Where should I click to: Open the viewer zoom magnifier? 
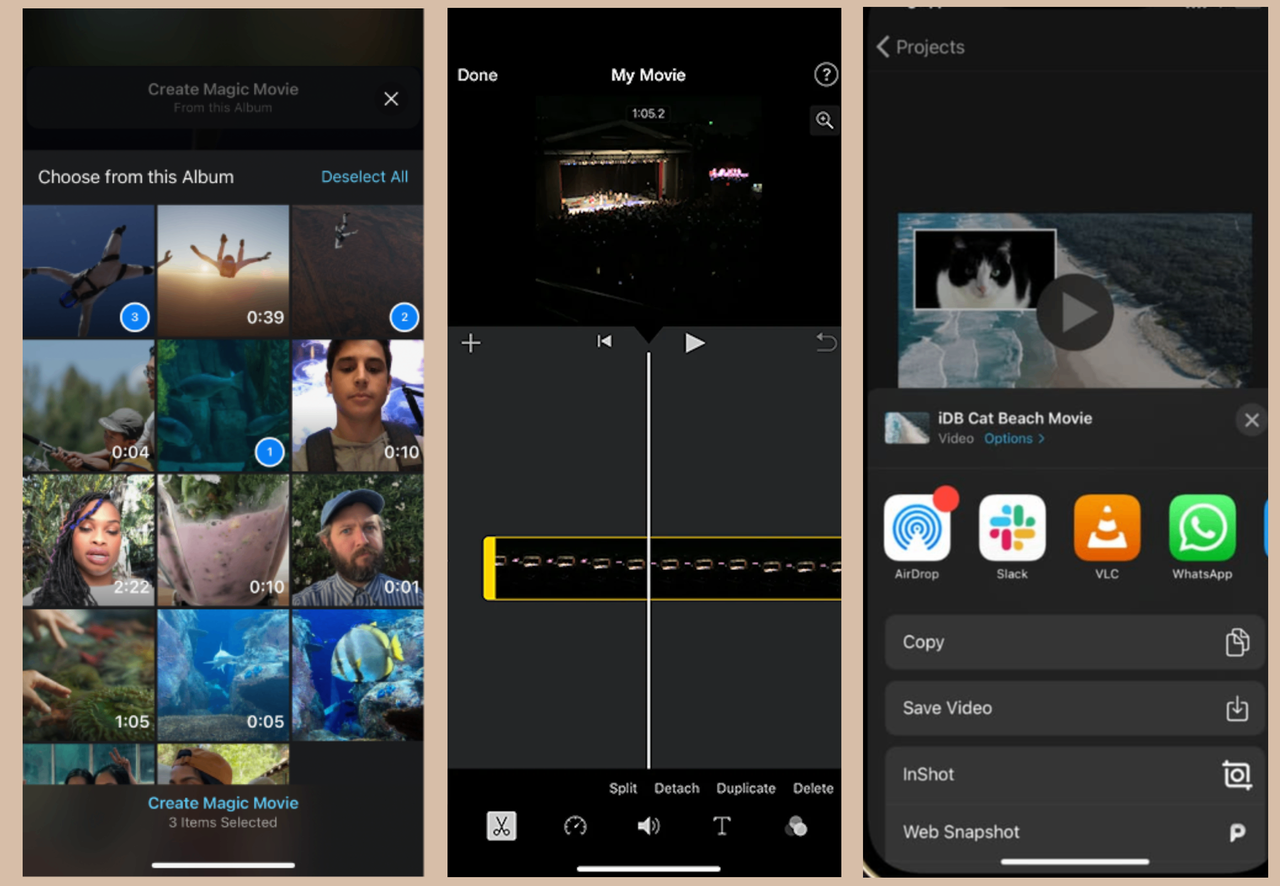click(x=824, y=120)
